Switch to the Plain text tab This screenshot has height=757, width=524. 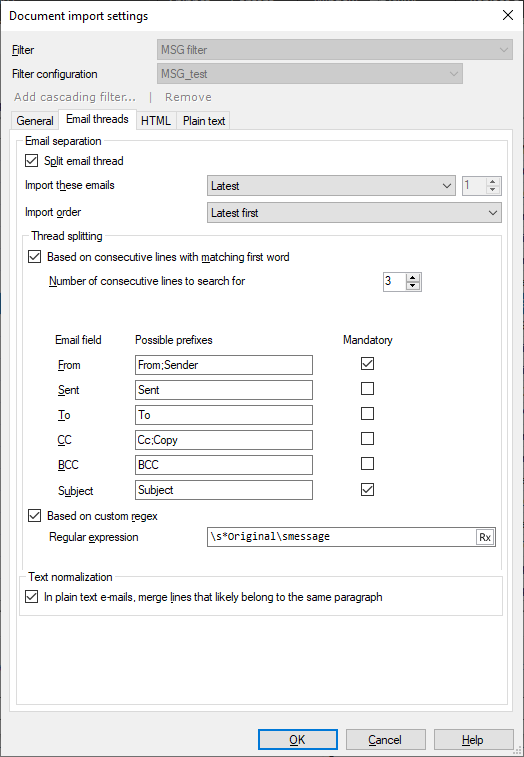[x=204, y=121]
